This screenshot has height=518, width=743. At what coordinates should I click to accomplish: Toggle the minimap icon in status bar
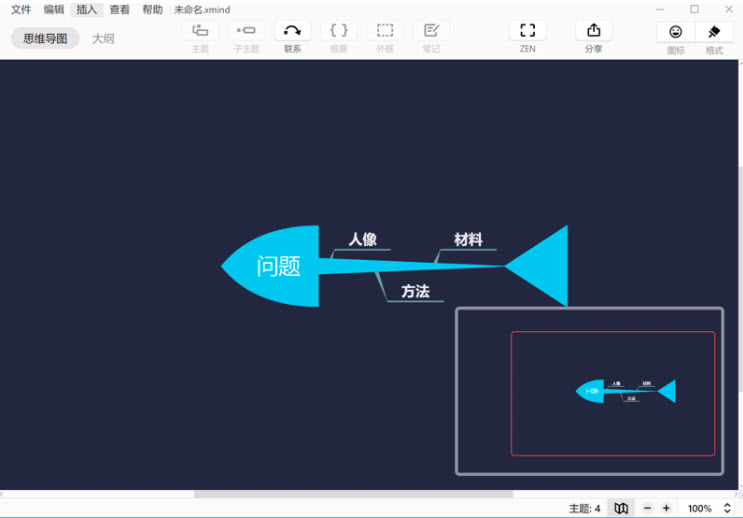tap(621, 508)
